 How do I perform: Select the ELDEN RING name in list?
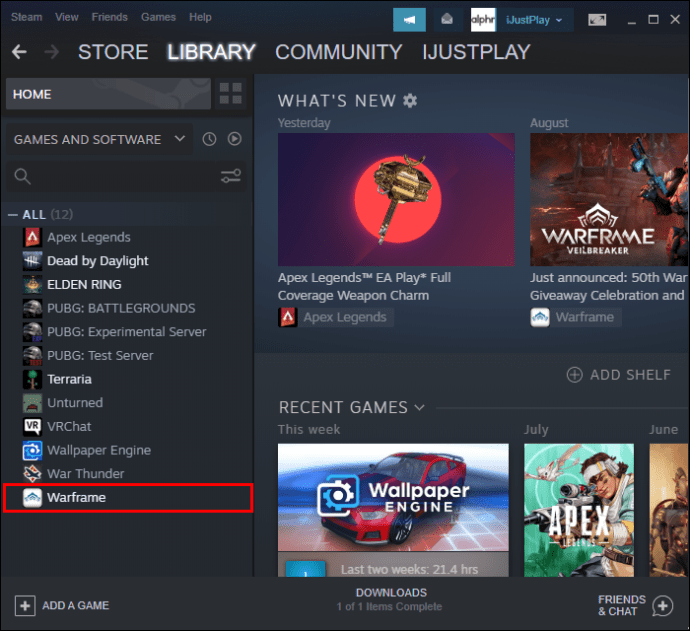pos(84,285)
